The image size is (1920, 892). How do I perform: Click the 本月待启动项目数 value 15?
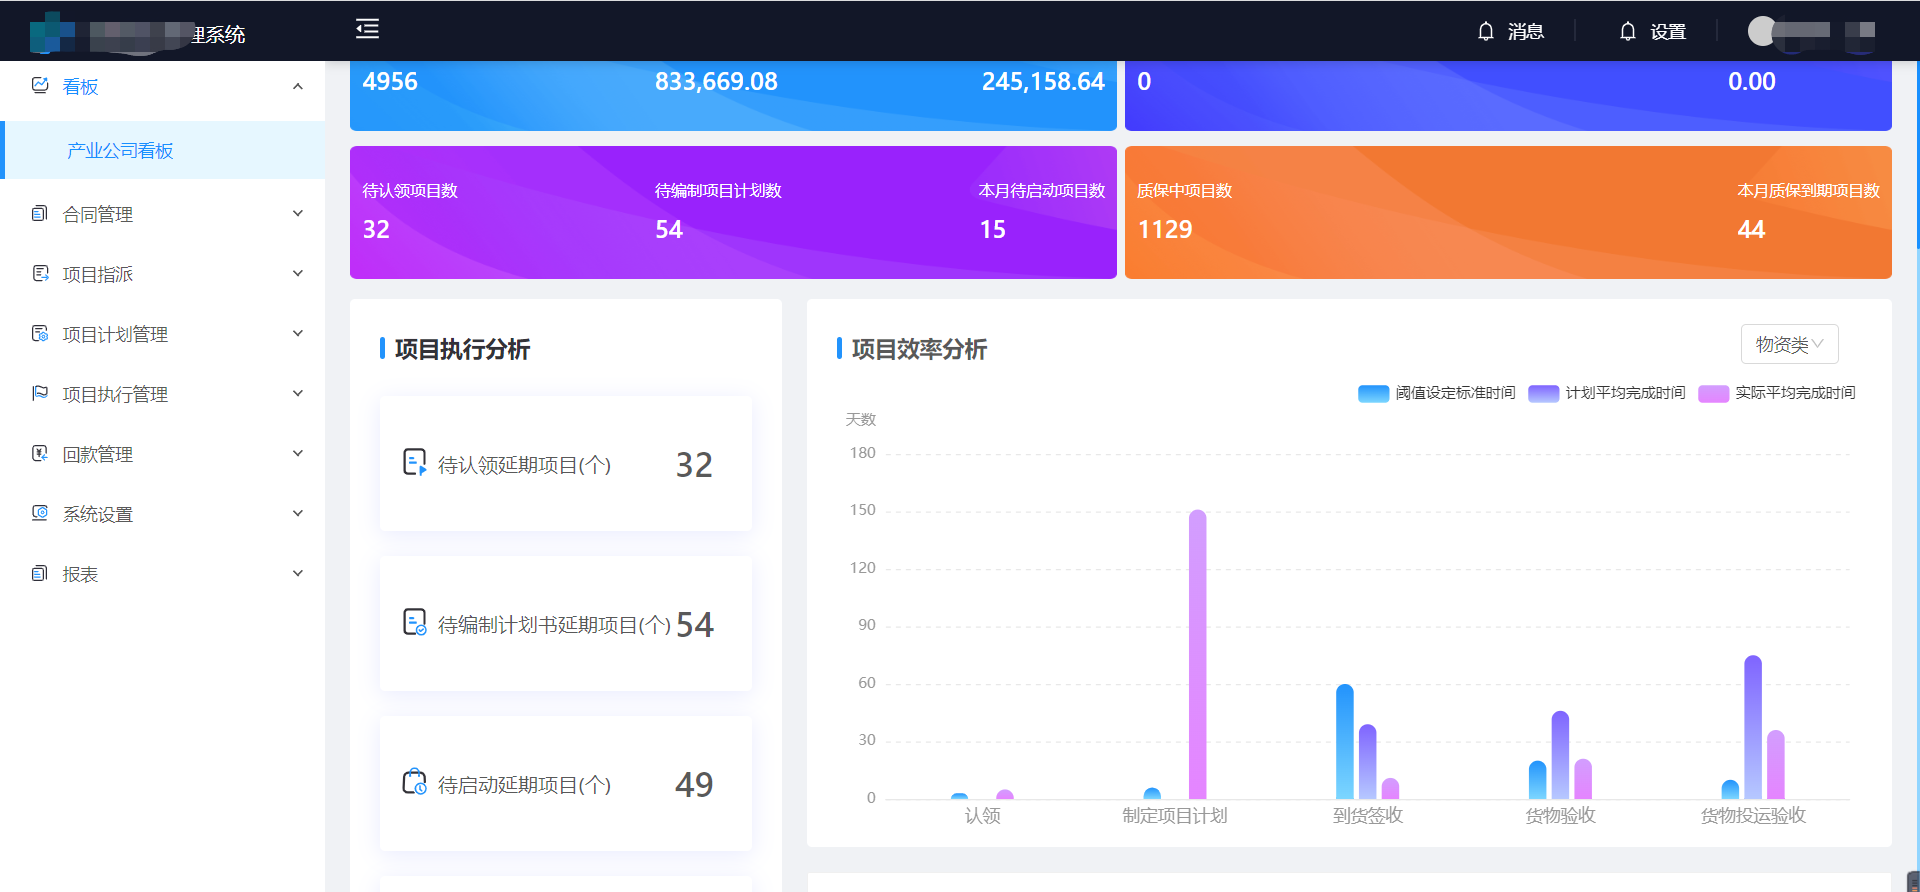pyautogui.click(x=993, y=229)
